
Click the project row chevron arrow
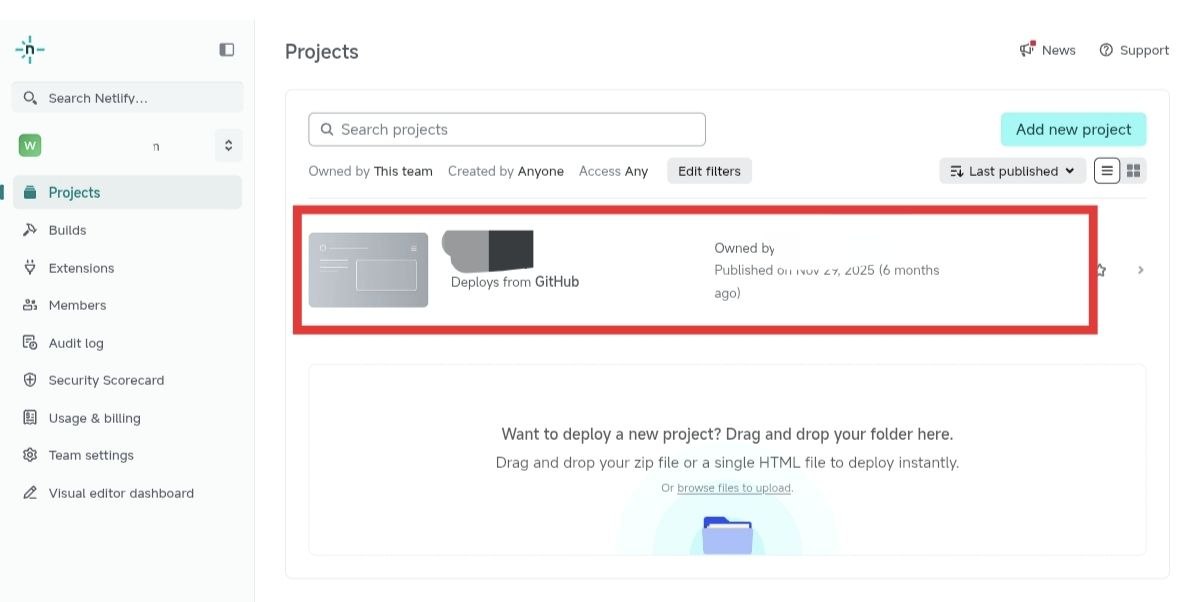point(1140,270)
